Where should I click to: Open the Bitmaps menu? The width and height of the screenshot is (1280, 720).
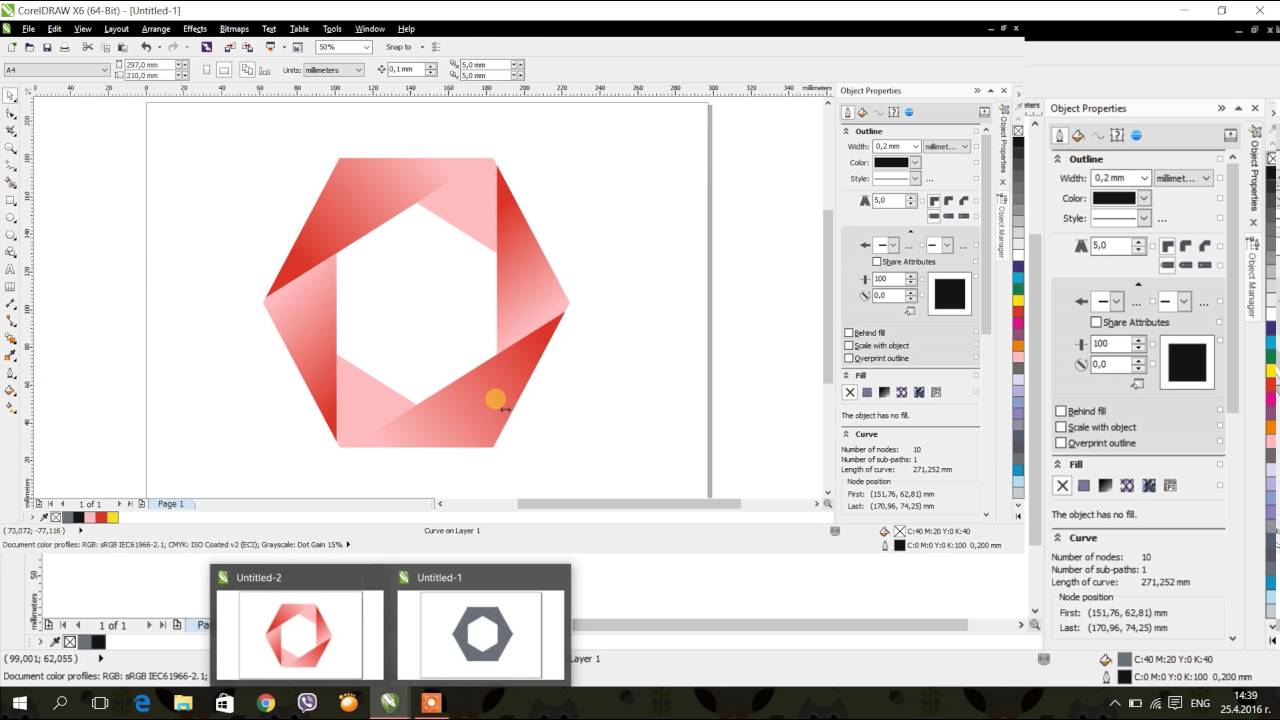point(233,28)
